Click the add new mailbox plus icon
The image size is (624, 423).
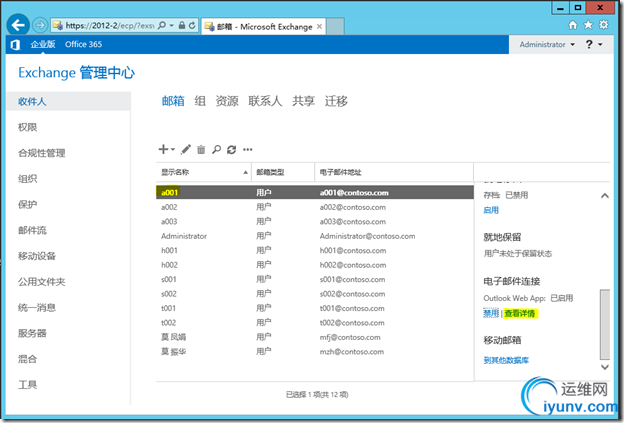coord(163,149)
